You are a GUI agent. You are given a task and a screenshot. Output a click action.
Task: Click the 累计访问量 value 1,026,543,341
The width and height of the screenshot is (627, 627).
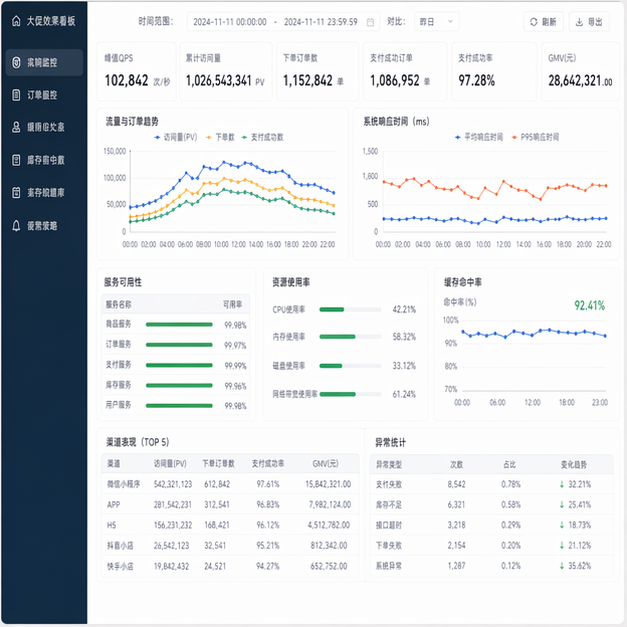tap(218, 80)
